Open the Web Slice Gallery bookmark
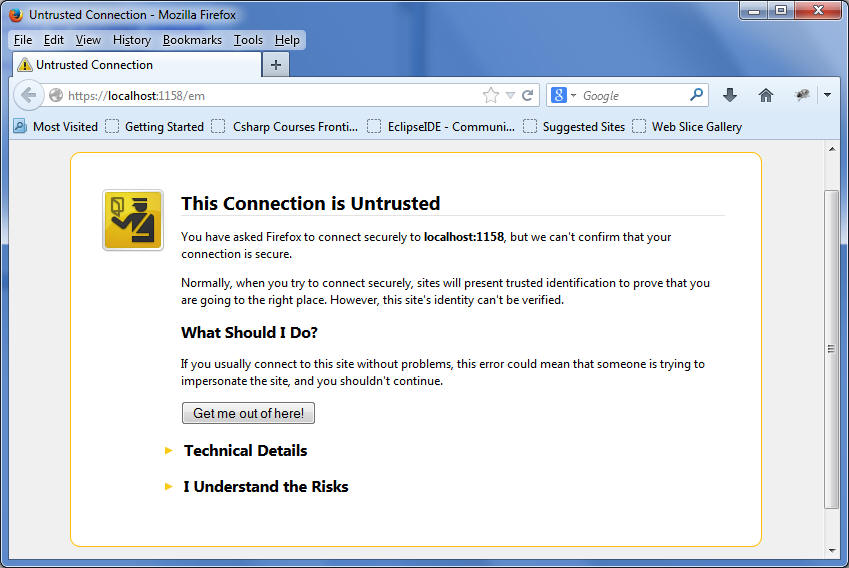Screen dimensions: 849x568 tap(687, 127)
